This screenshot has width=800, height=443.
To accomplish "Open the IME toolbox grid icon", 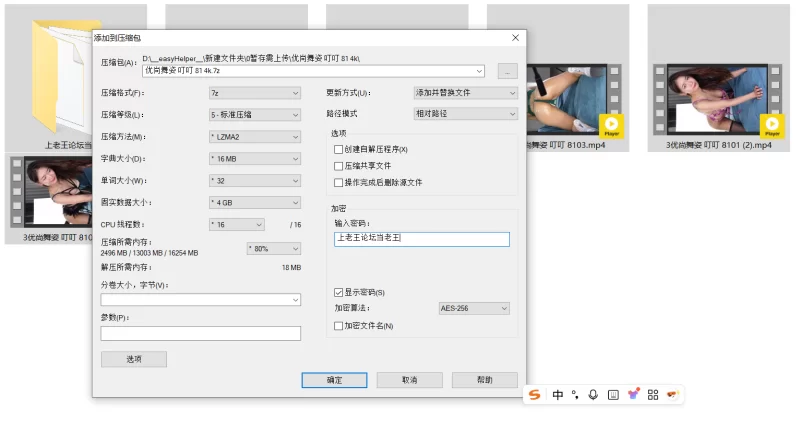I will coord(653,395).
